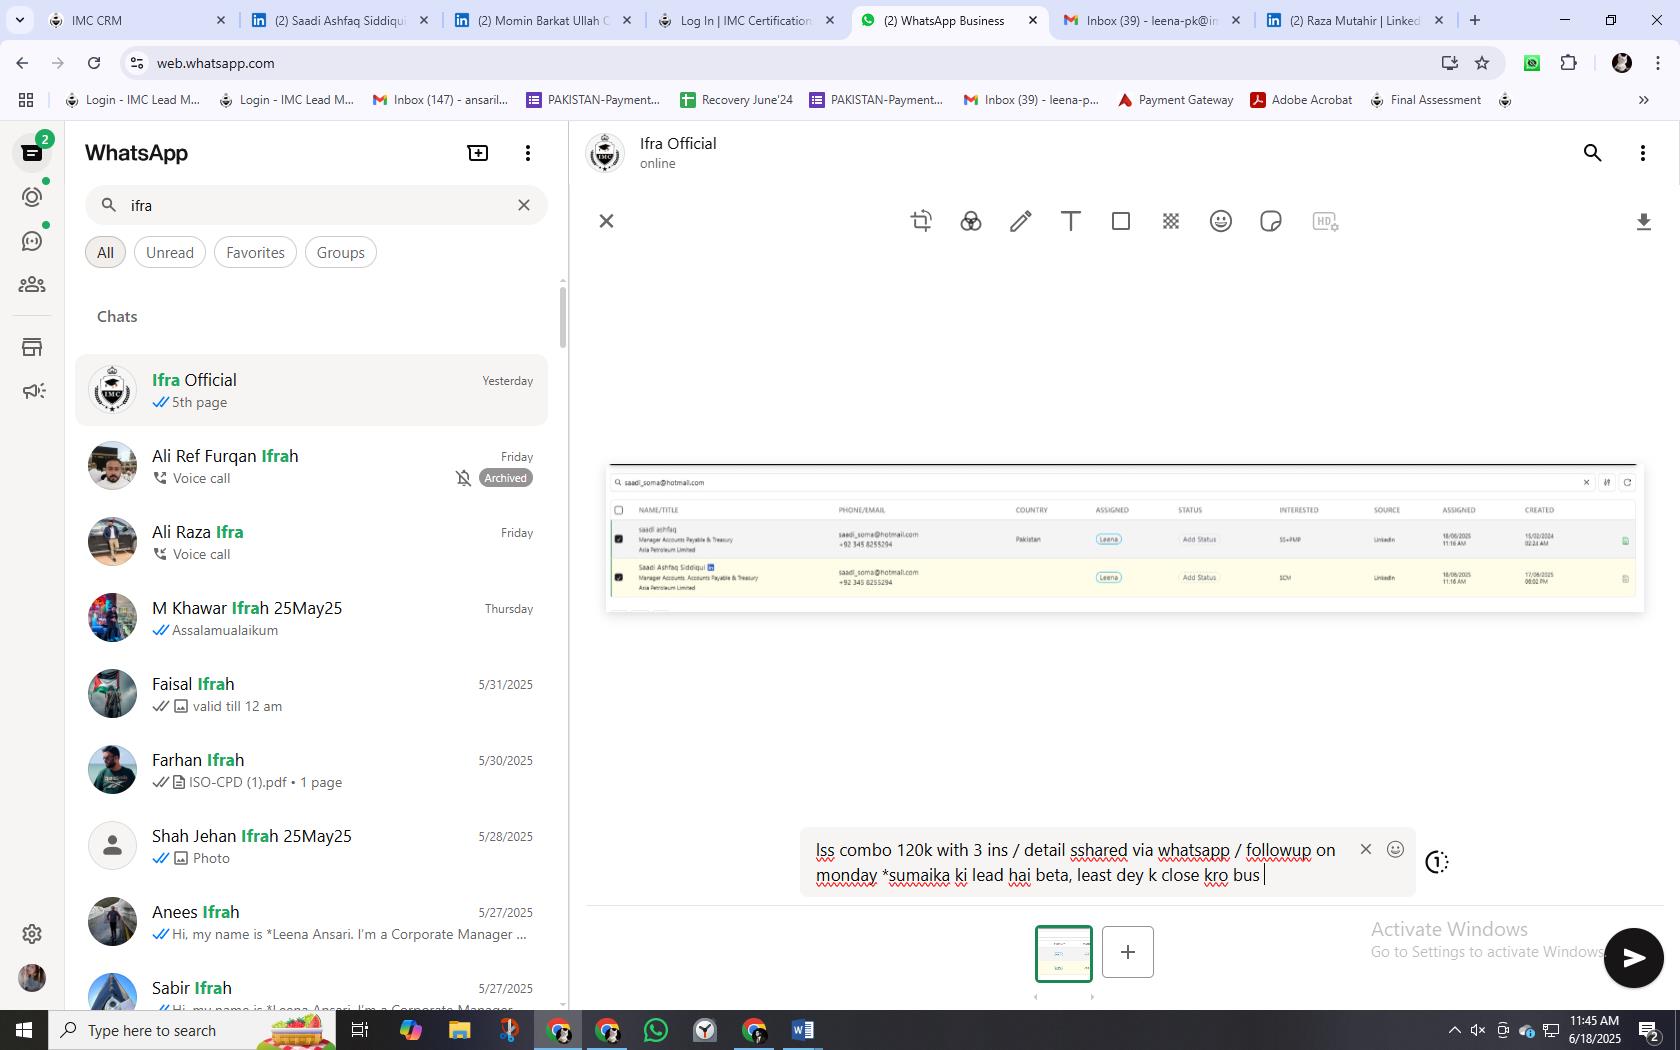This screenshot has height=1050, width=1680.
Task: Open Faisal Ifrah chat
Action: tap(312, 694)
